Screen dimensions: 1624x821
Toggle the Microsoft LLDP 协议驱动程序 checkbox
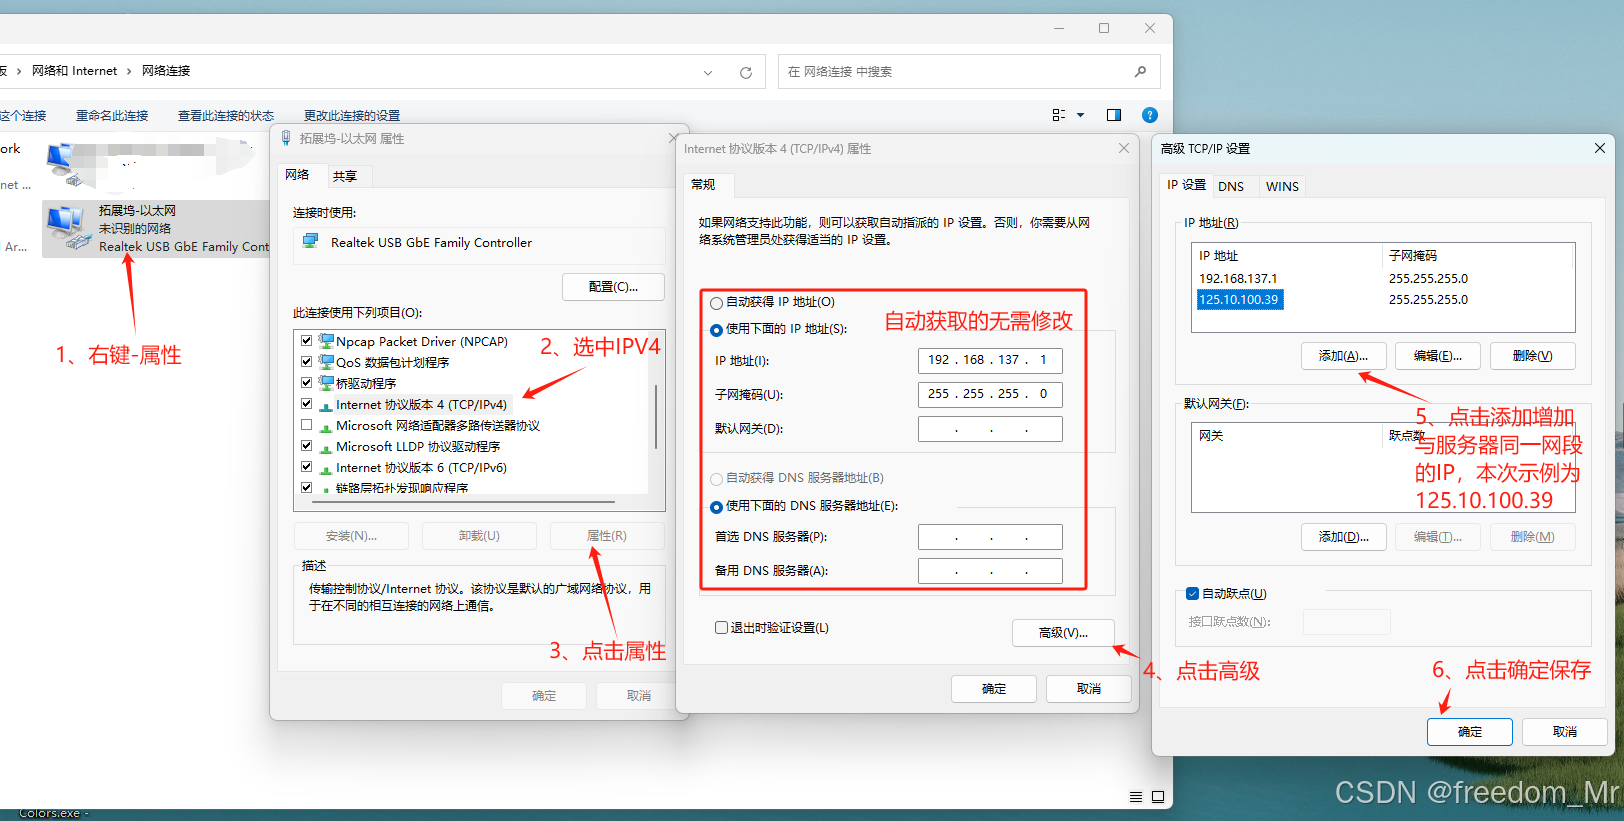click(307, 446)
